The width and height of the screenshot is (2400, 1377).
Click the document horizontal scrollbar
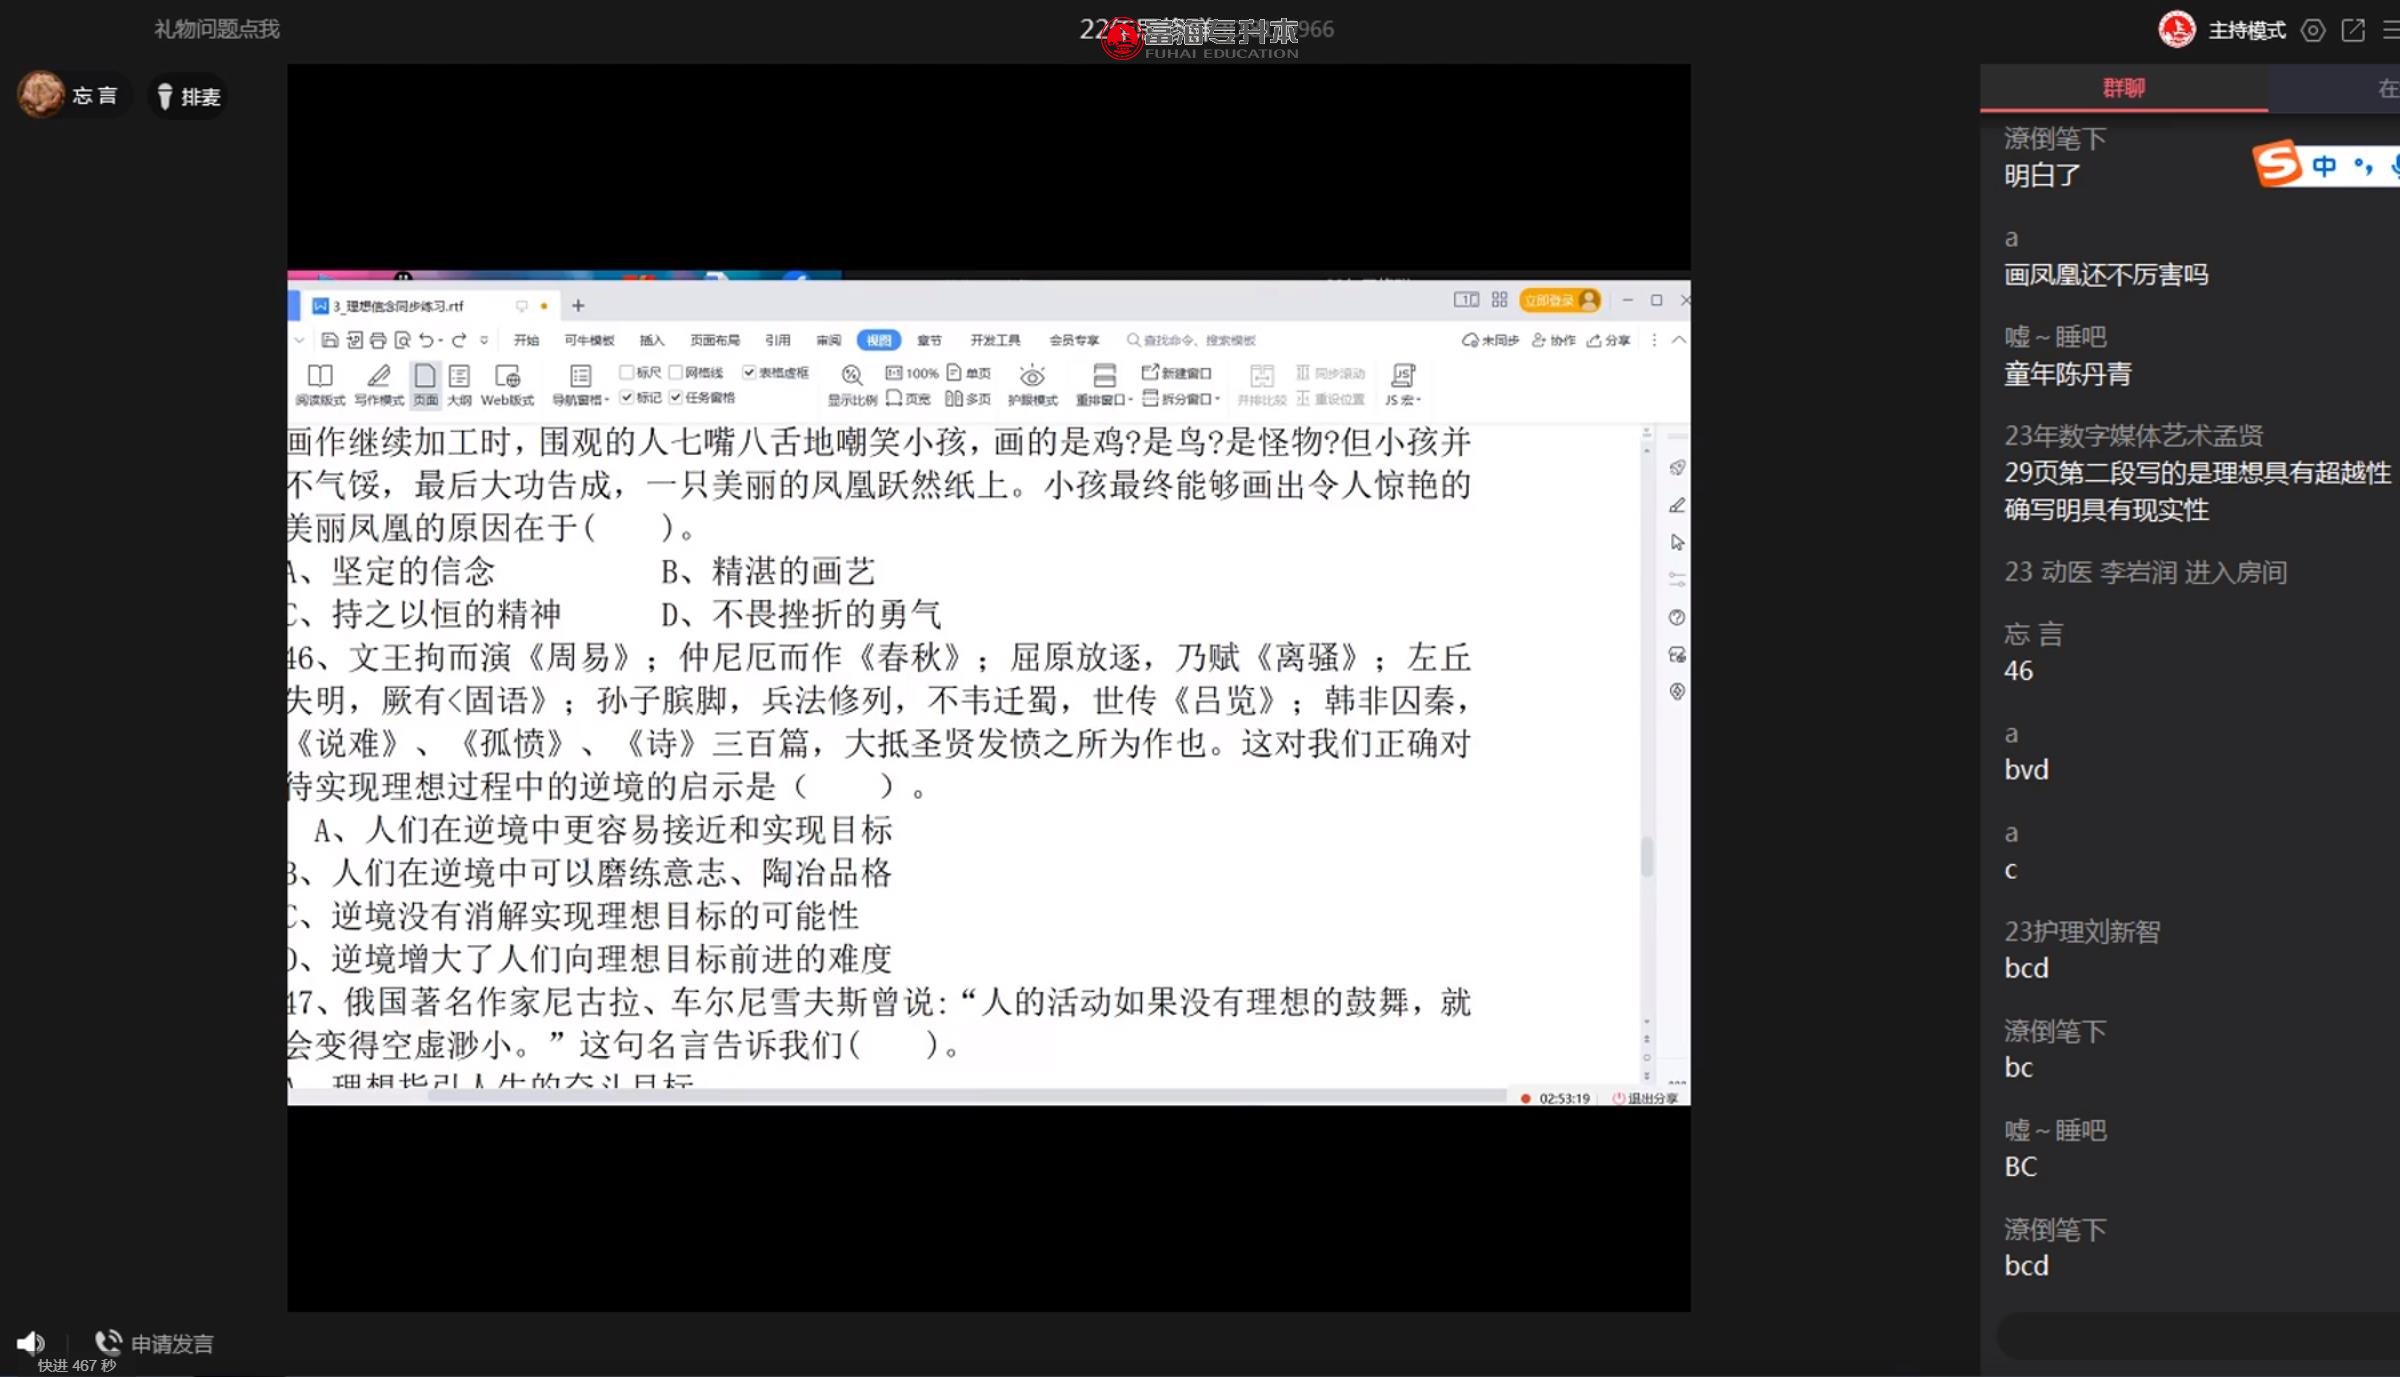966,1095
